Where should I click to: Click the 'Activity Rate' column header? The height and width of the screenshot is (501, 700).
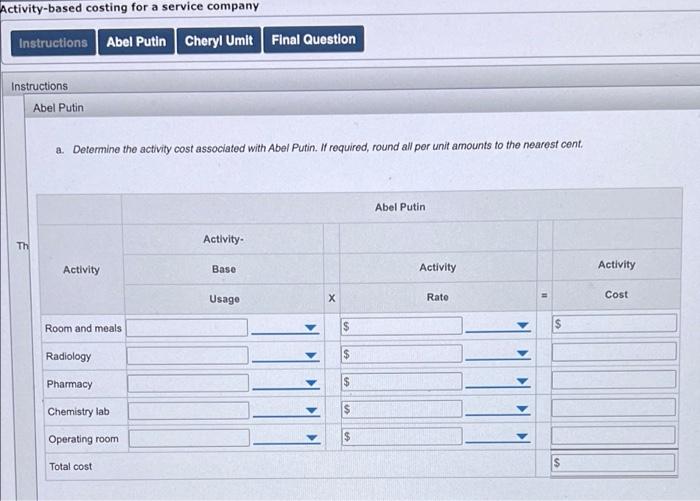pyautogui.click(x=438, y=282)
